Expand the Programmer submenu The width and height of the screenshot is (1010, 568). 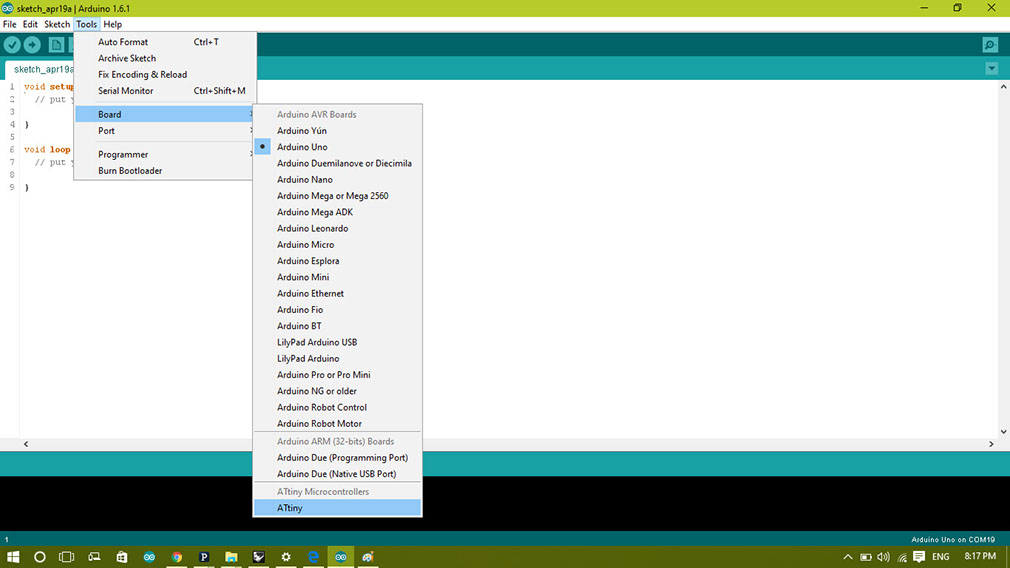166,155
